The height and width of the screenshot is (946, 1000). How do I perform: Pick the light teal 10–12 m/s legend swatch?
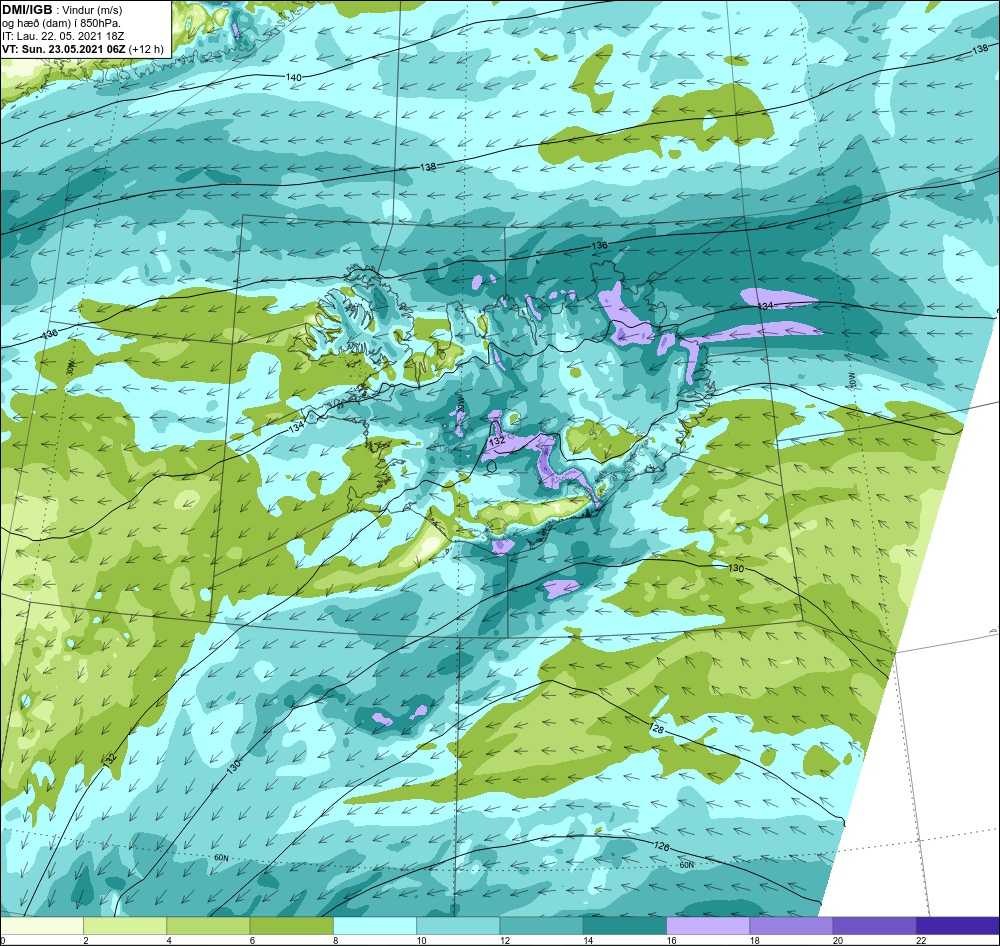pyautogui.click(x=458, y=925)
